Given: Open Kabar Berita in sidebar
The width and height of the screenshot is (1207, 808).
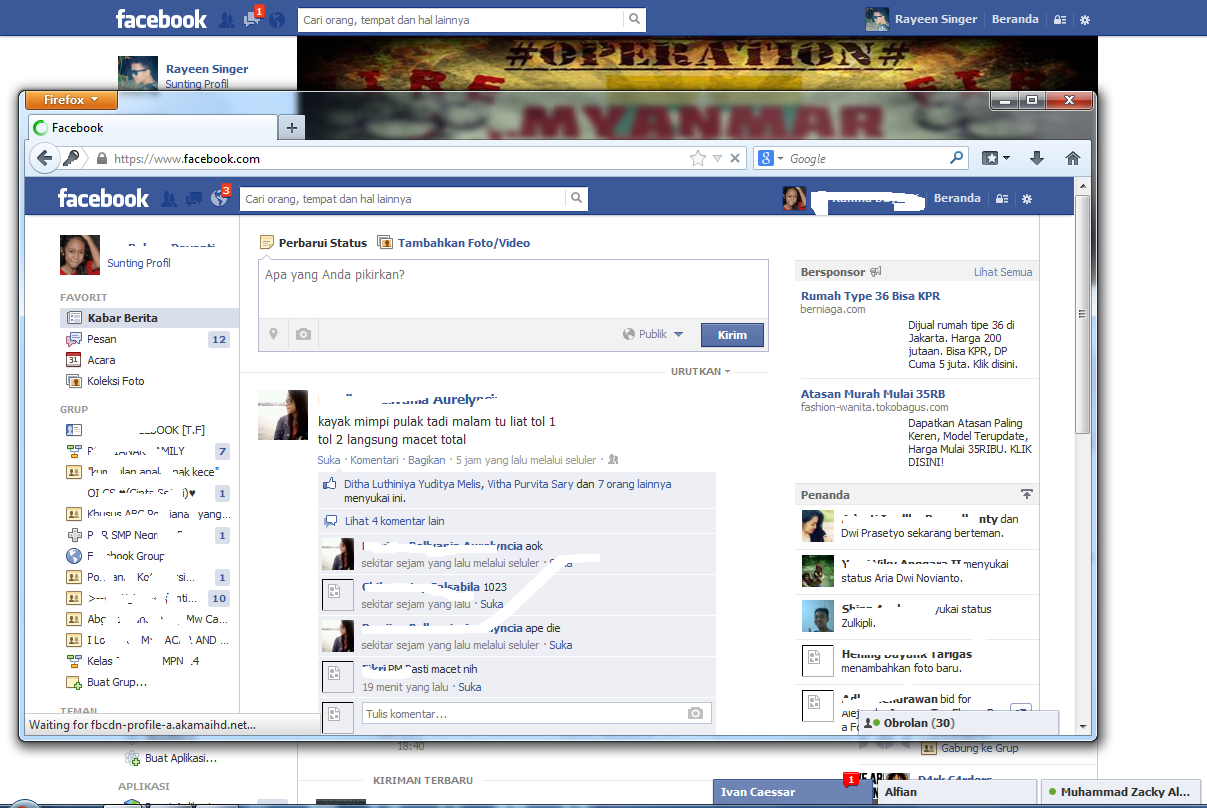Looking at the screenshot, I should (149, 318).
